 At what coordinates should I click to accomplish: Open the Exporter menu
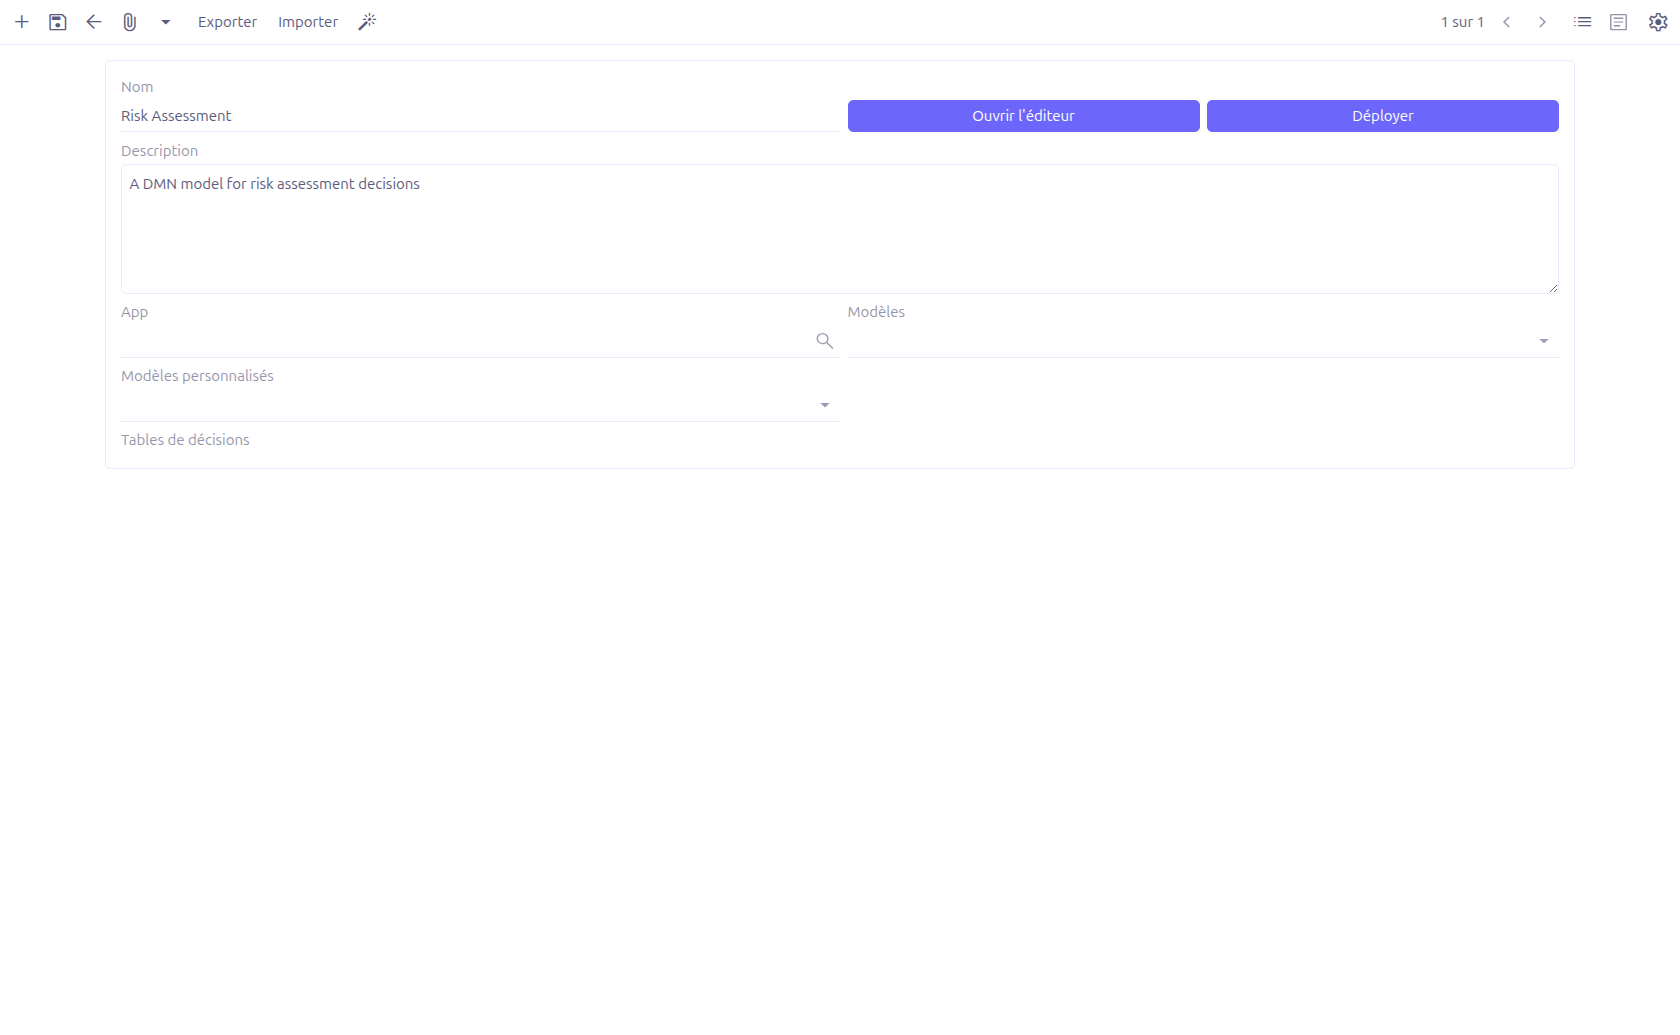click(227, 21)
